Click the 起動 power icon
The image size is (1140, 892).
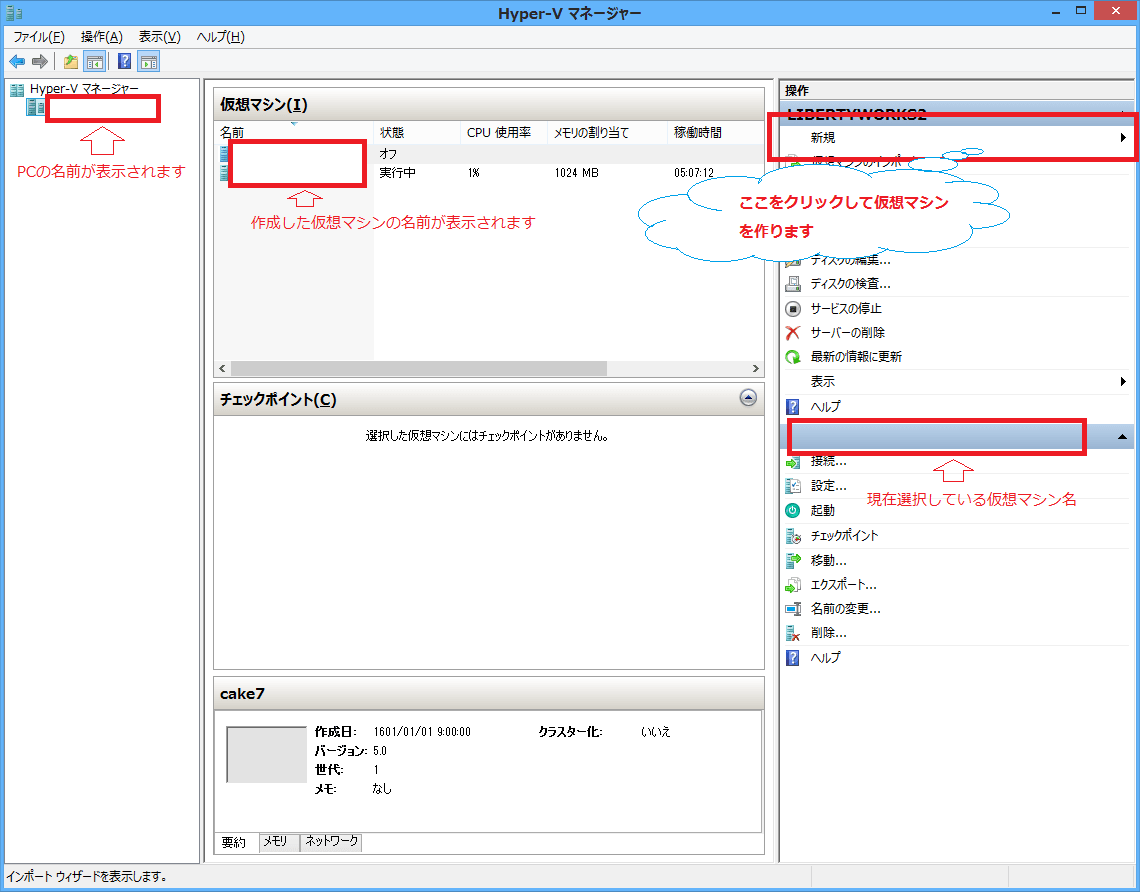(793, 511)
